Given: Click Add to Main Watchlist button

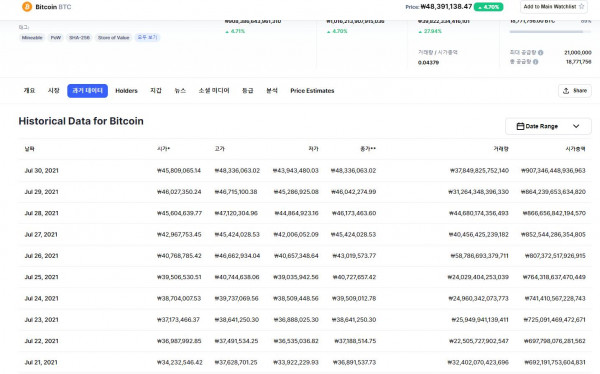Looking at the screenshot, I should tap(554, 7).
